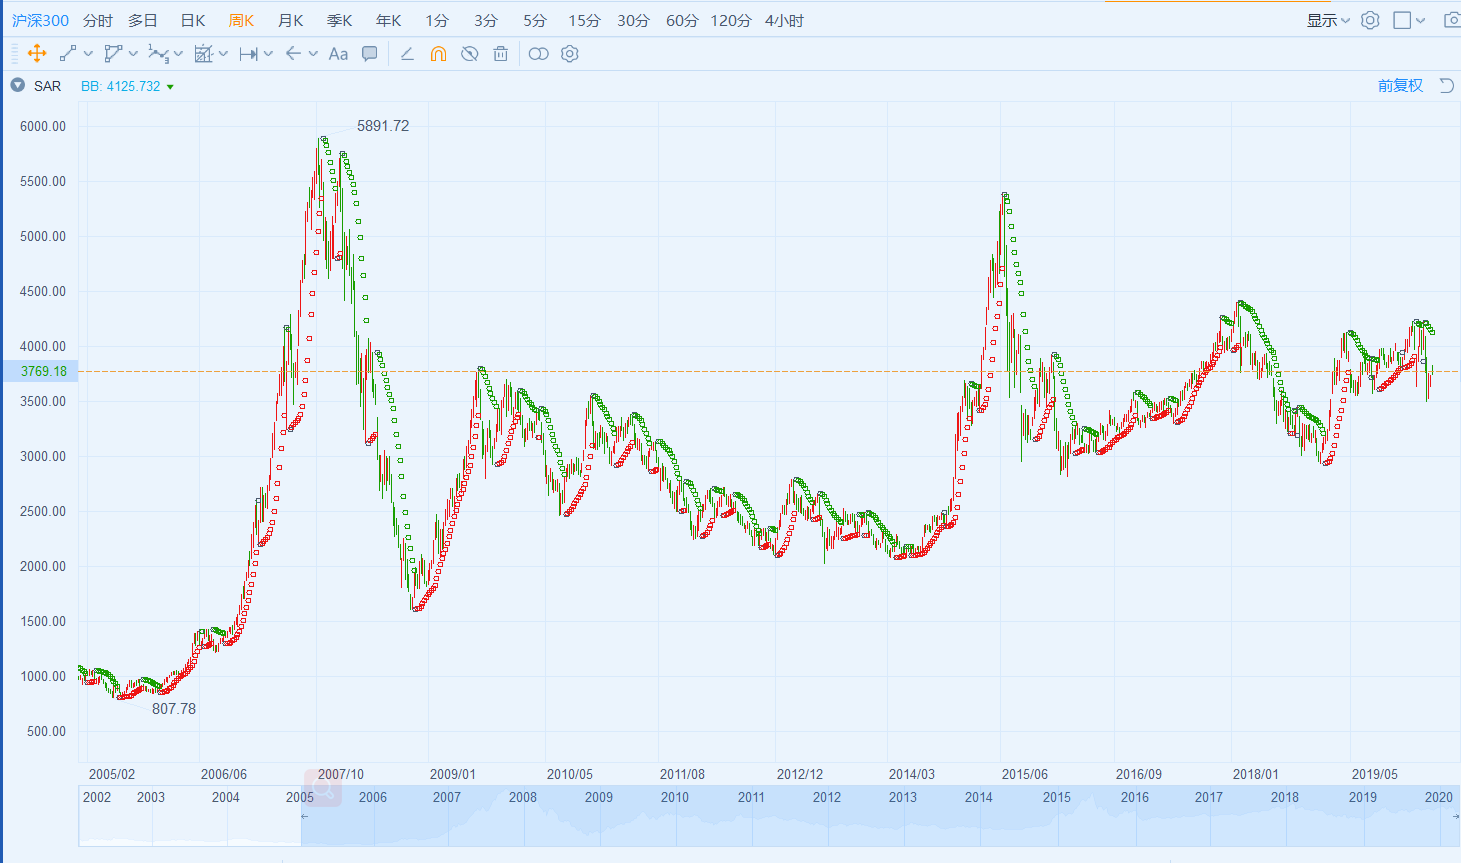
Task: Expand the line tool dropdown arrow
Action: click(89, 54)
